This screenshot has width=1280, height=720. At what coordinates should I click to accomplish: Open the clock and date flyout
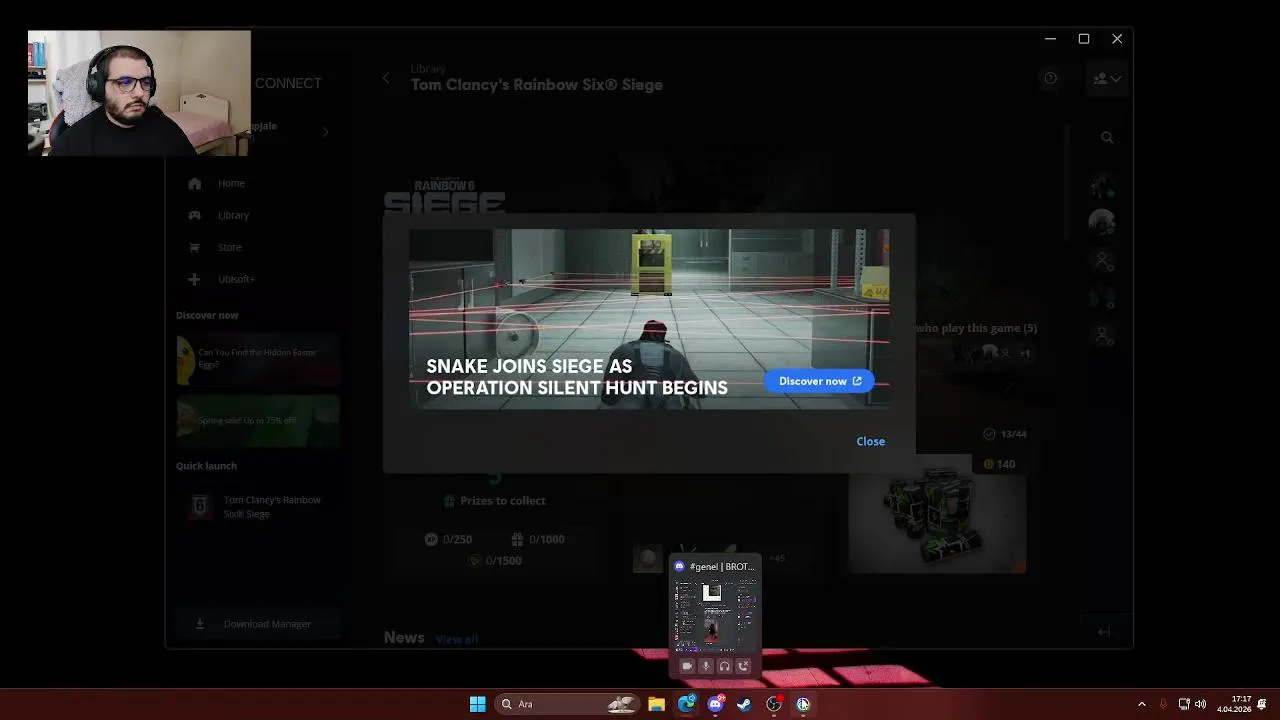coord(1234,704)
